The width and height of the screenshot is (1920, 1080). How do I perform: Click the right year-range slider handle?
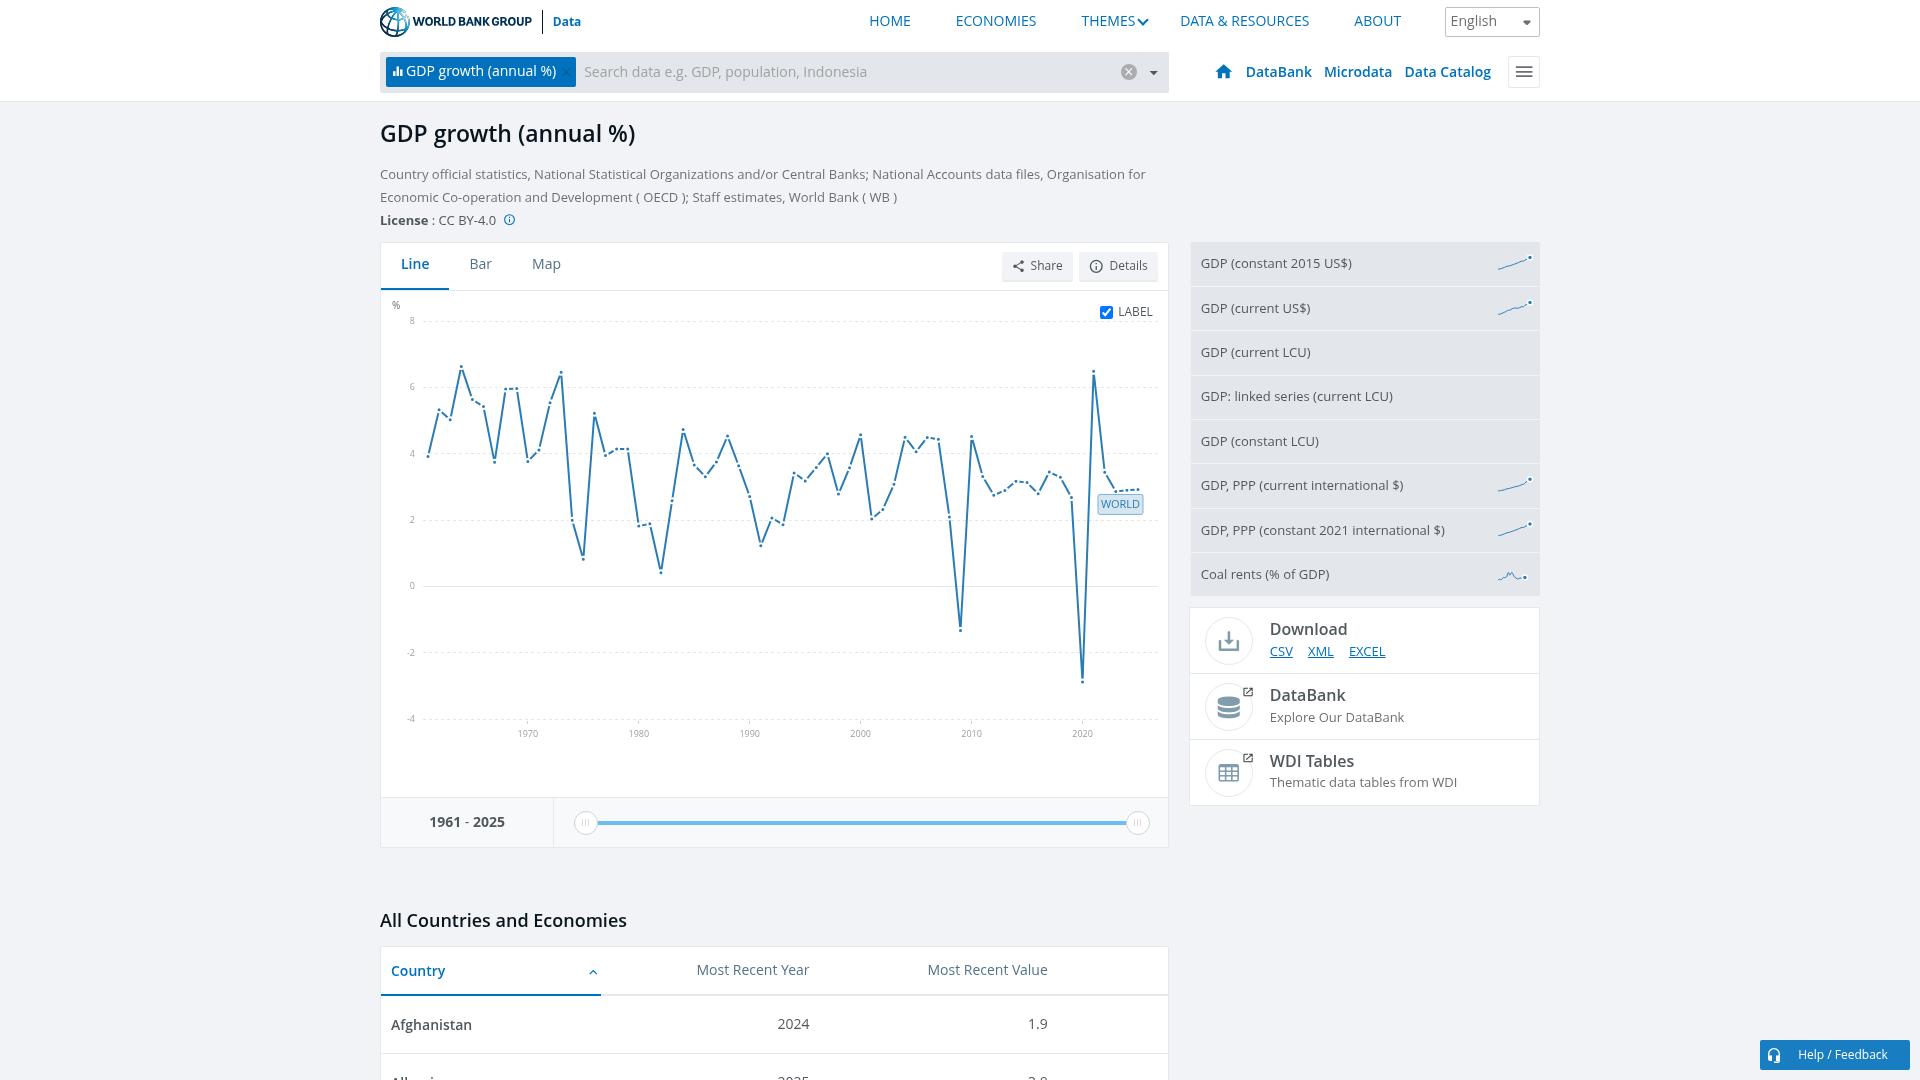click(x=1137, y=823)
